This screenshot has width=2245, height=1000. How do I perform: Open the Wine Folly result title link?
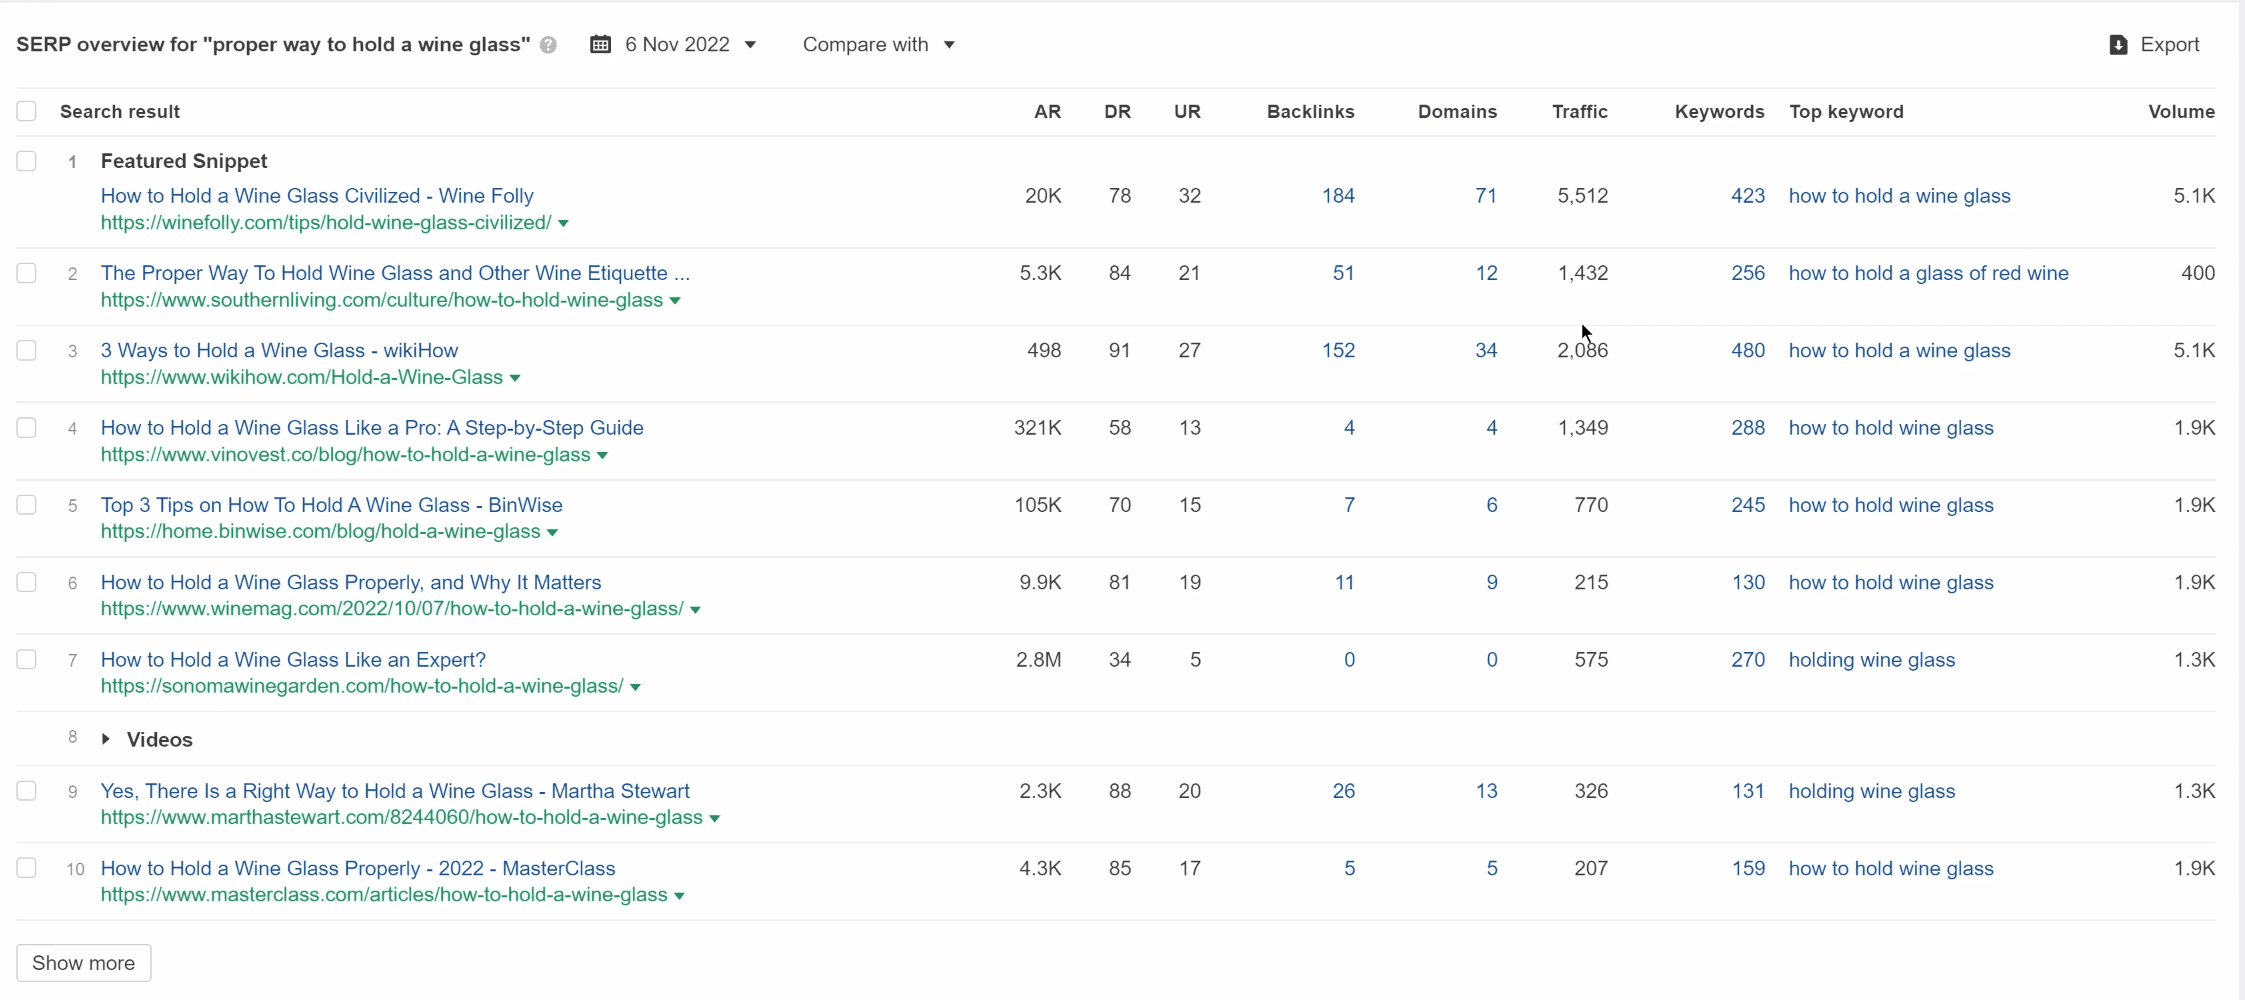(x=317, y=196)
